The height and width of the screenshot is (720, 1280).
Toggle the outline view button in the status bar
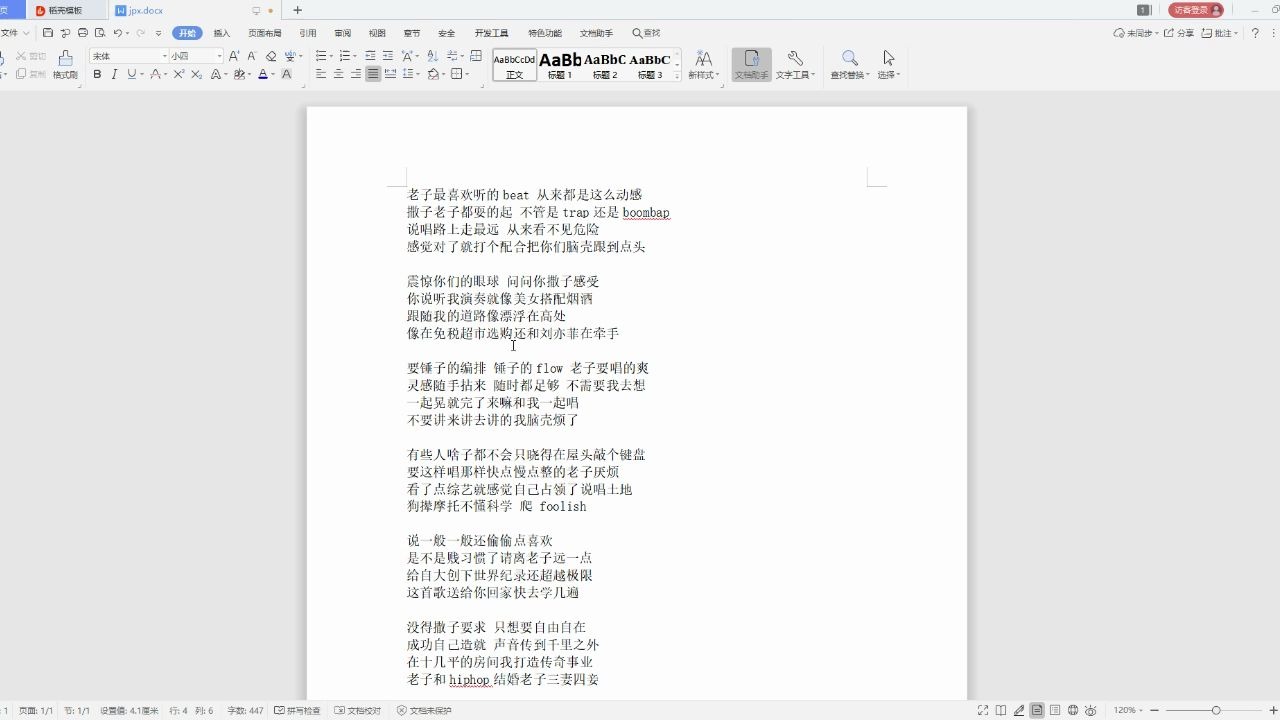pos(1055,710)
